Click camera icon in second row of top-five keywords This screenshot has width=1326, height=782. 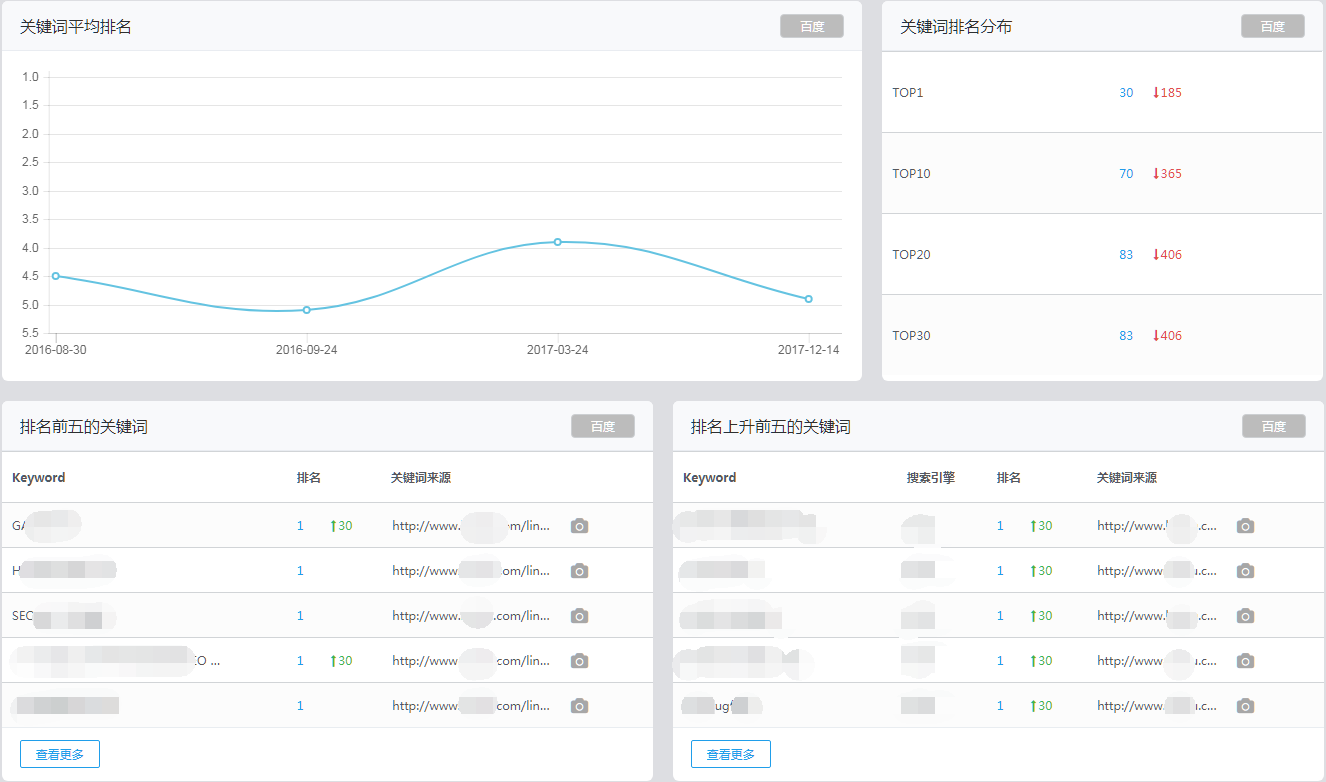(x=579, y=571)
